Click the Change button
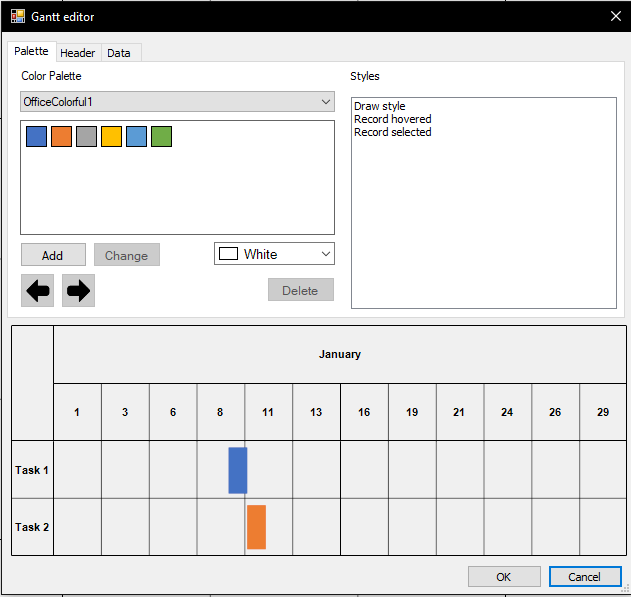 tap(127, 255)
